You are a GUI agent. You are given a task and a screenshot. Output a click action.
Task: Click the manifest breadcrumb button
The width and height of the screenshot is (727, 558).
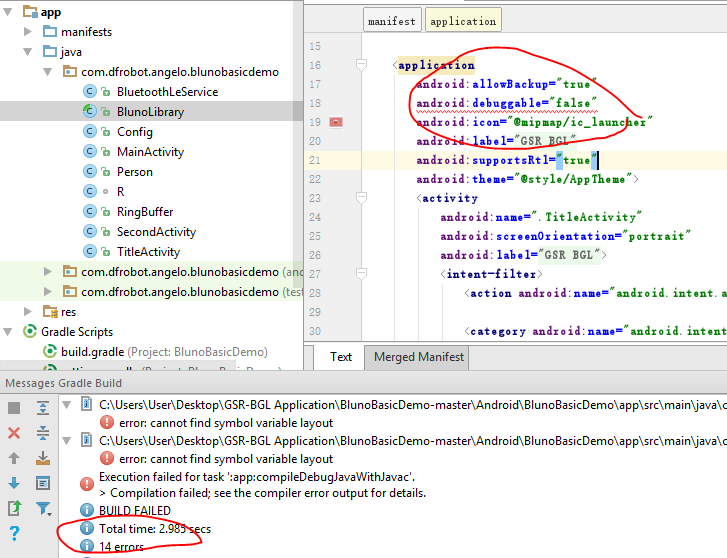(391, 21)
